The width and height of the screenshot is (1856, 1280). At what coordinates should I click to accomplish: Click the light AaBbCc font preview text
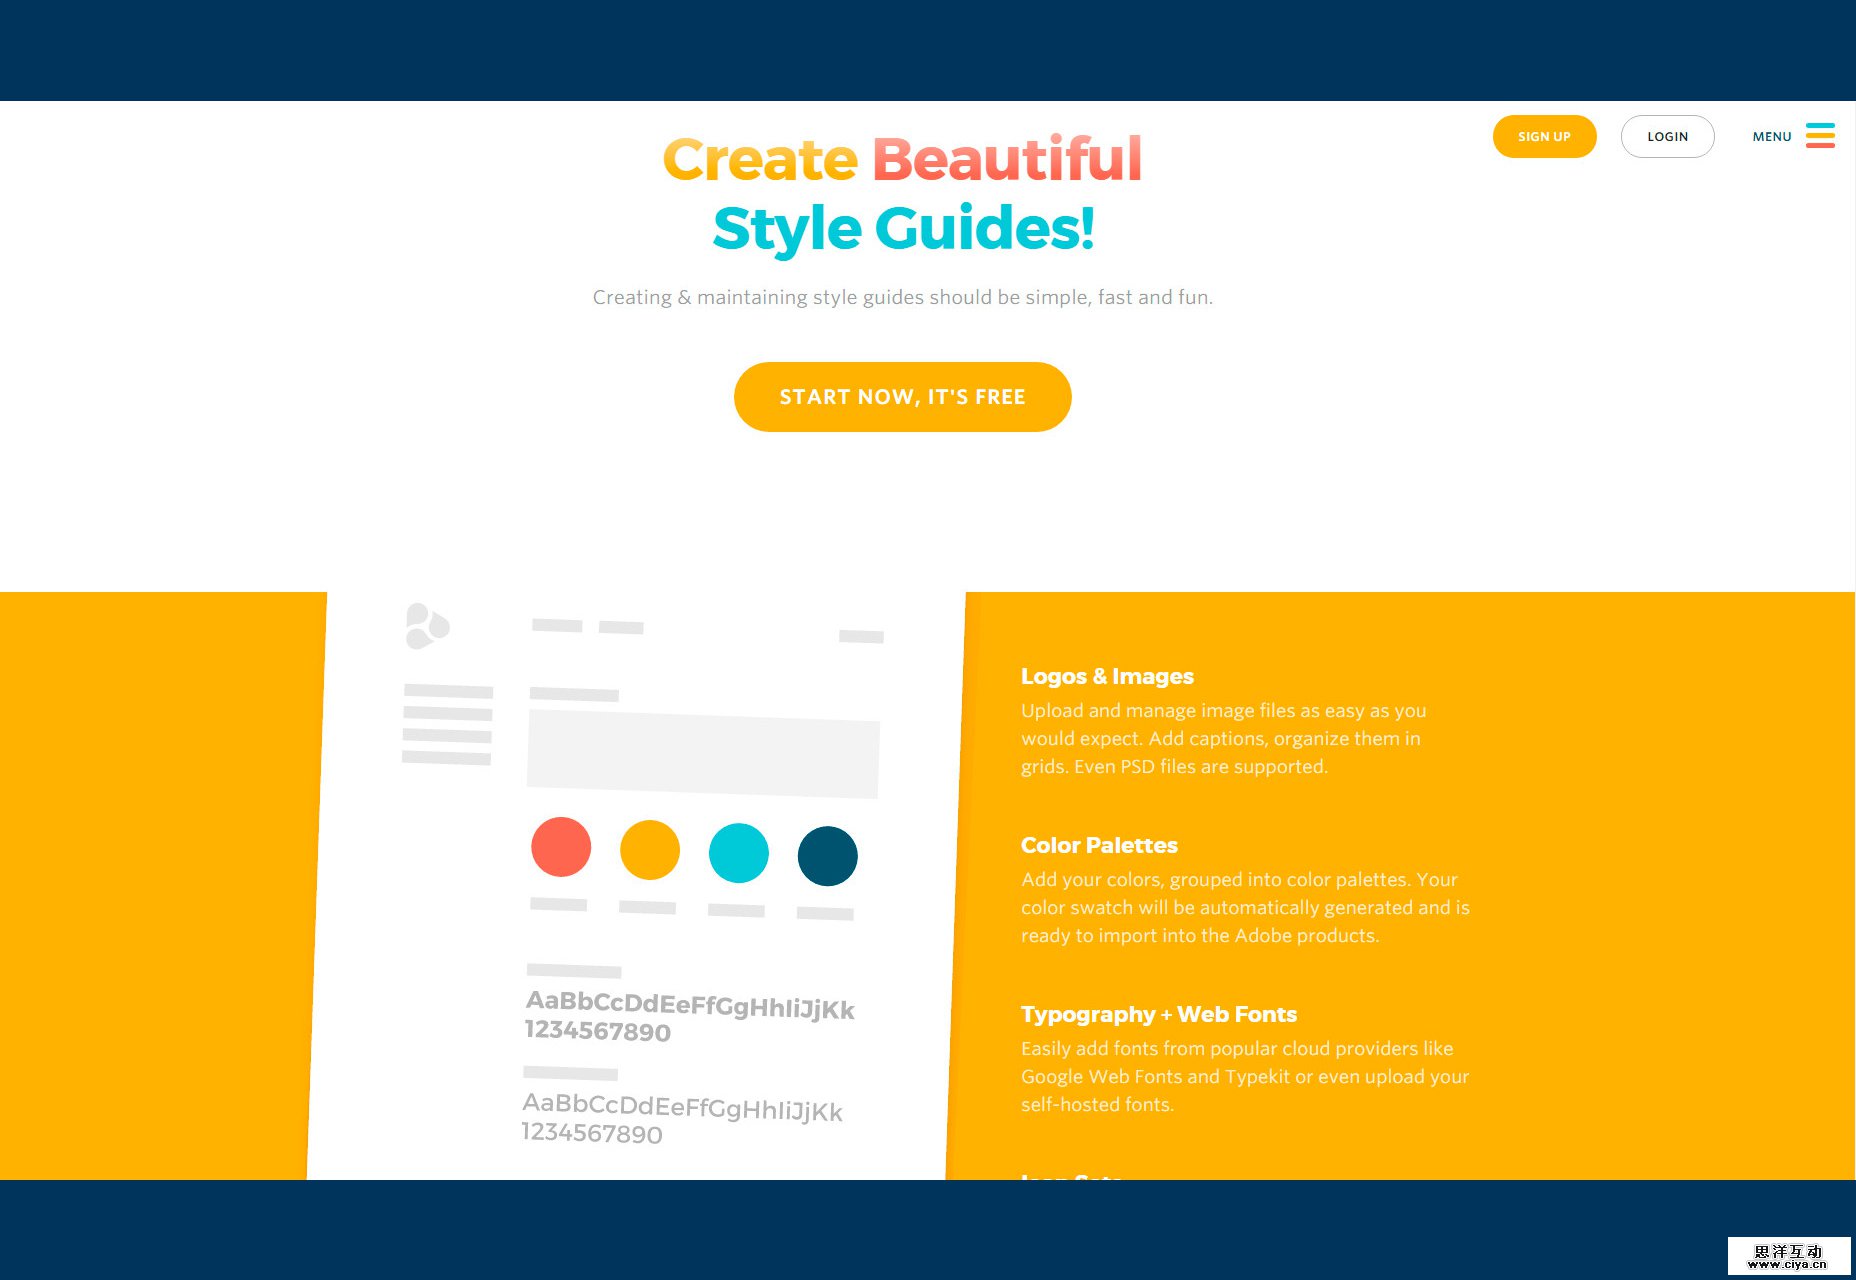pos(684,1112)
